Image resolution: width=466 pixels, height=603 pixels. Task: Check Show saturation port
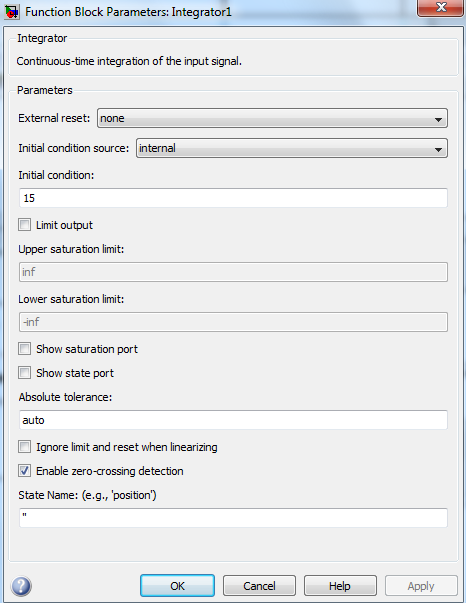25,349
